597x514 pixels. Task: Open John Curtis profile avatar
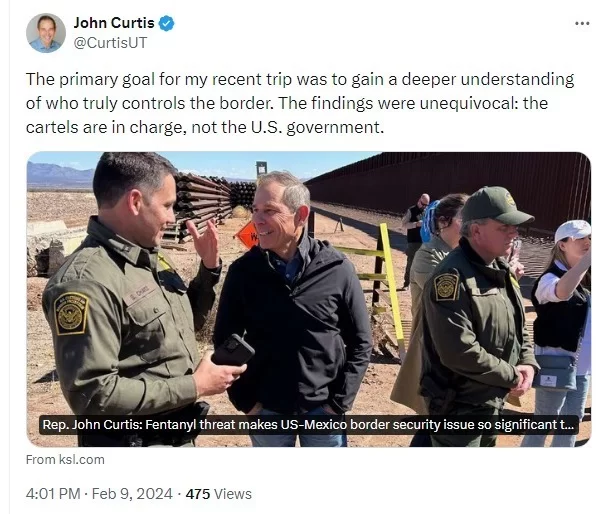tap(46, 33)
